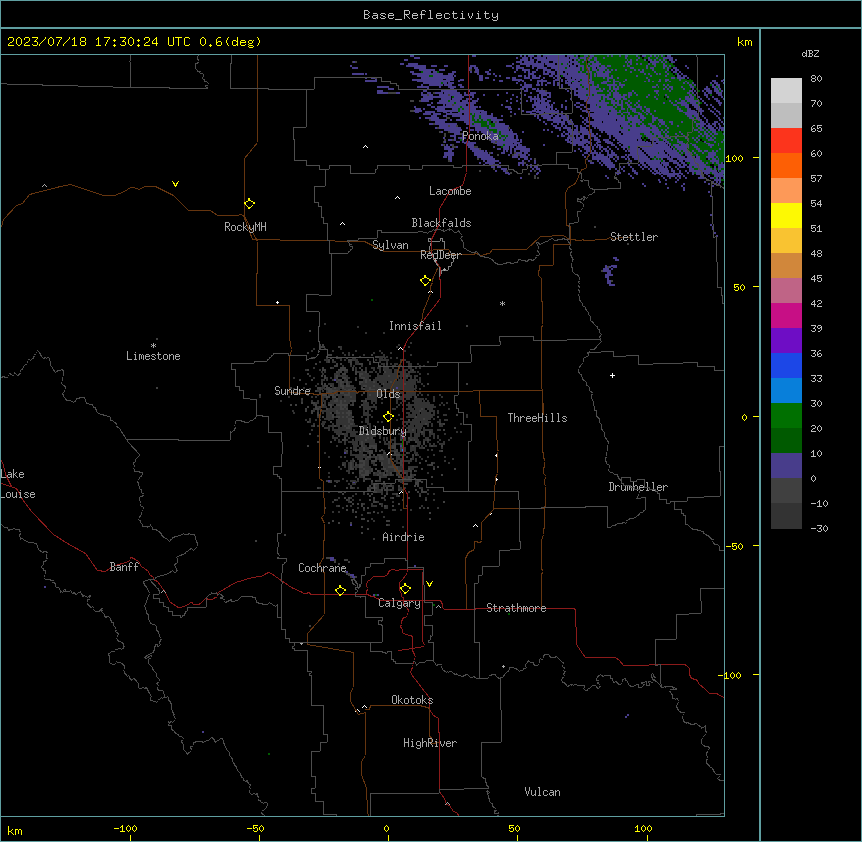Image resolution: width=862 pixels, height=842 pixels.
Task: Click the yellow diamond marker inside Calgary
Action: click(405, 589)
